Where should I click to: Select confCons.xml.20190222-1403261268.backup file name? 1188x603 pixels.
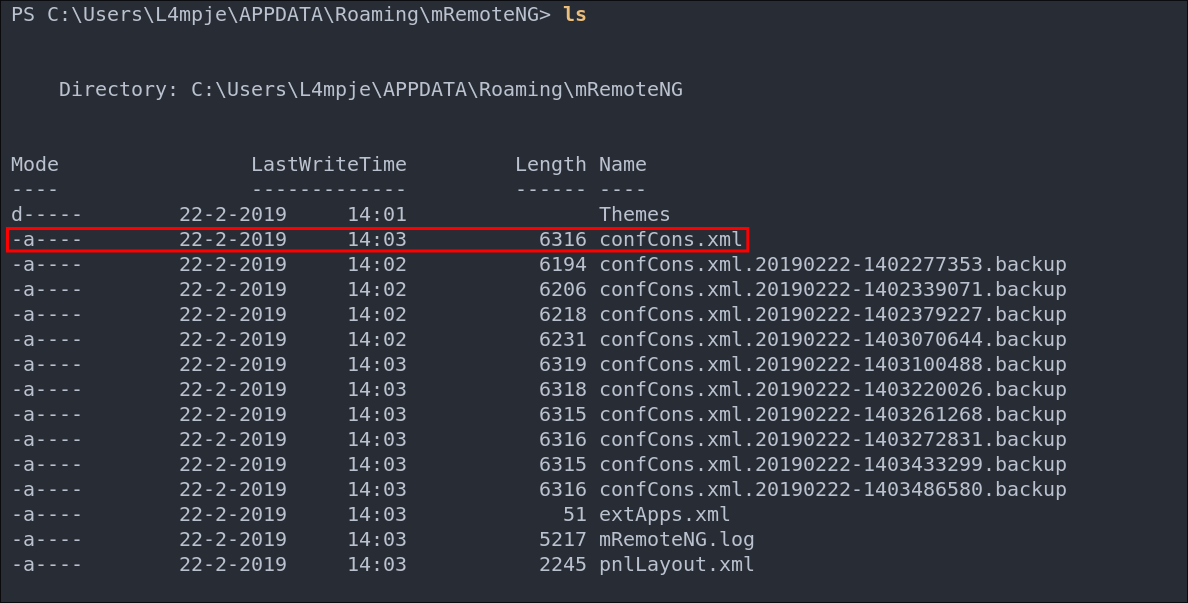833,414
